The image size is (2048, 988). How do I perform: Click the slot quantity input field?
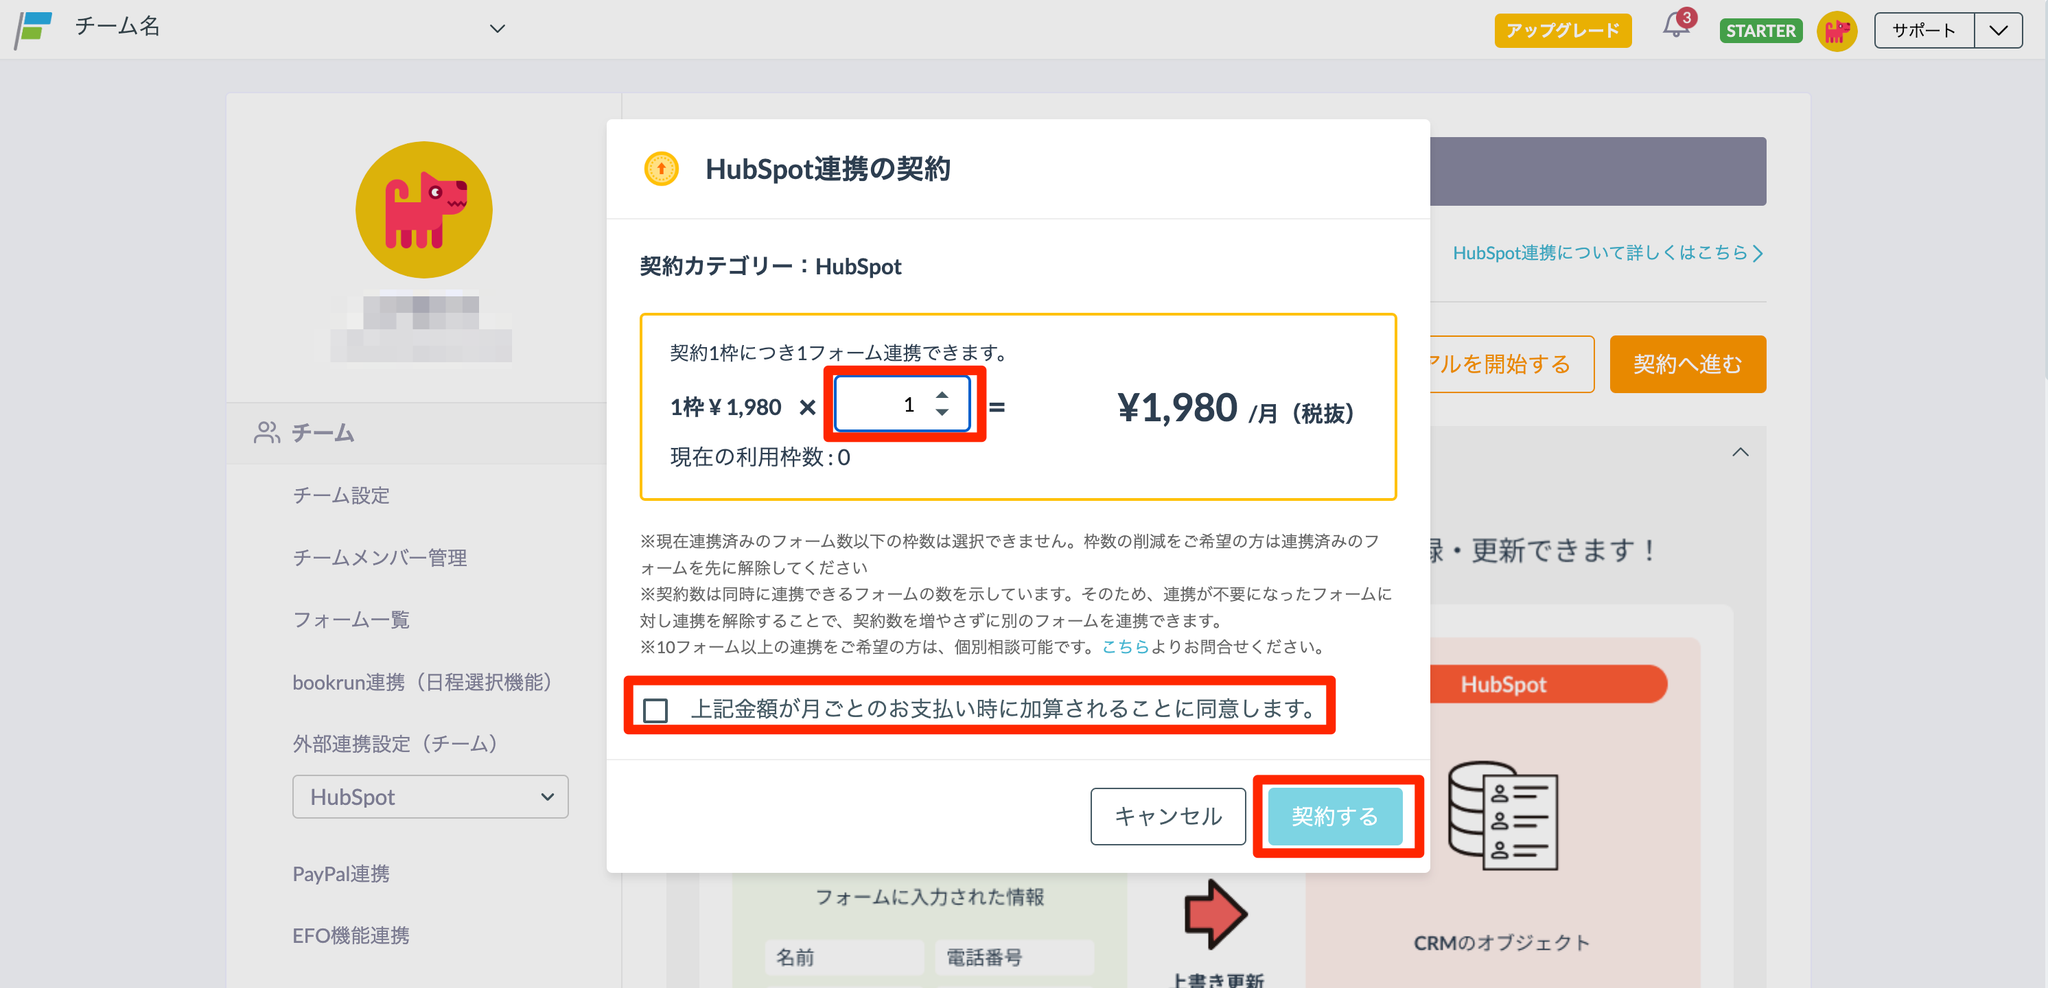pyautogui.click(x=902, y=404)
